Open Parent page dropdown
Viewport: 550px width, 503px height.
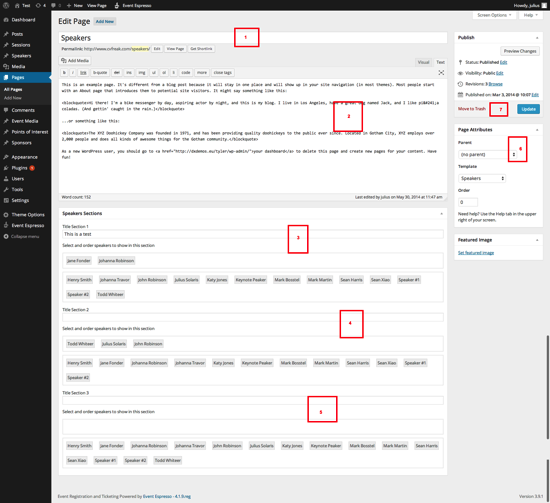487,155
